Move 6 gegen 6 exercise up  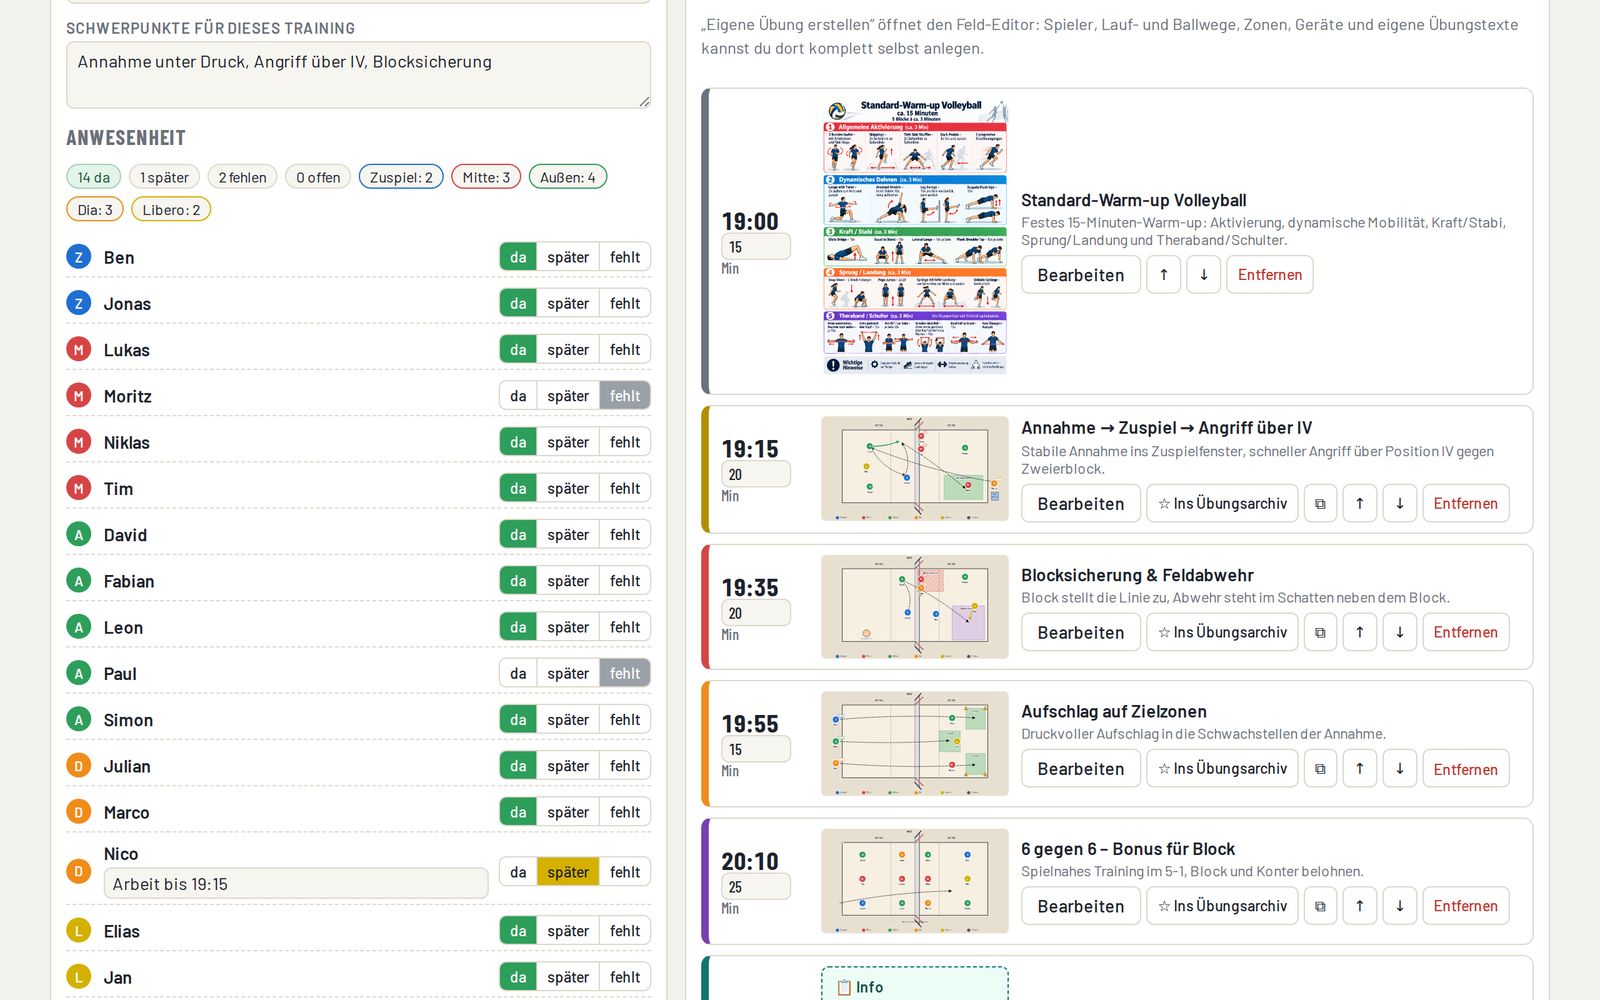coord(1360,906)
